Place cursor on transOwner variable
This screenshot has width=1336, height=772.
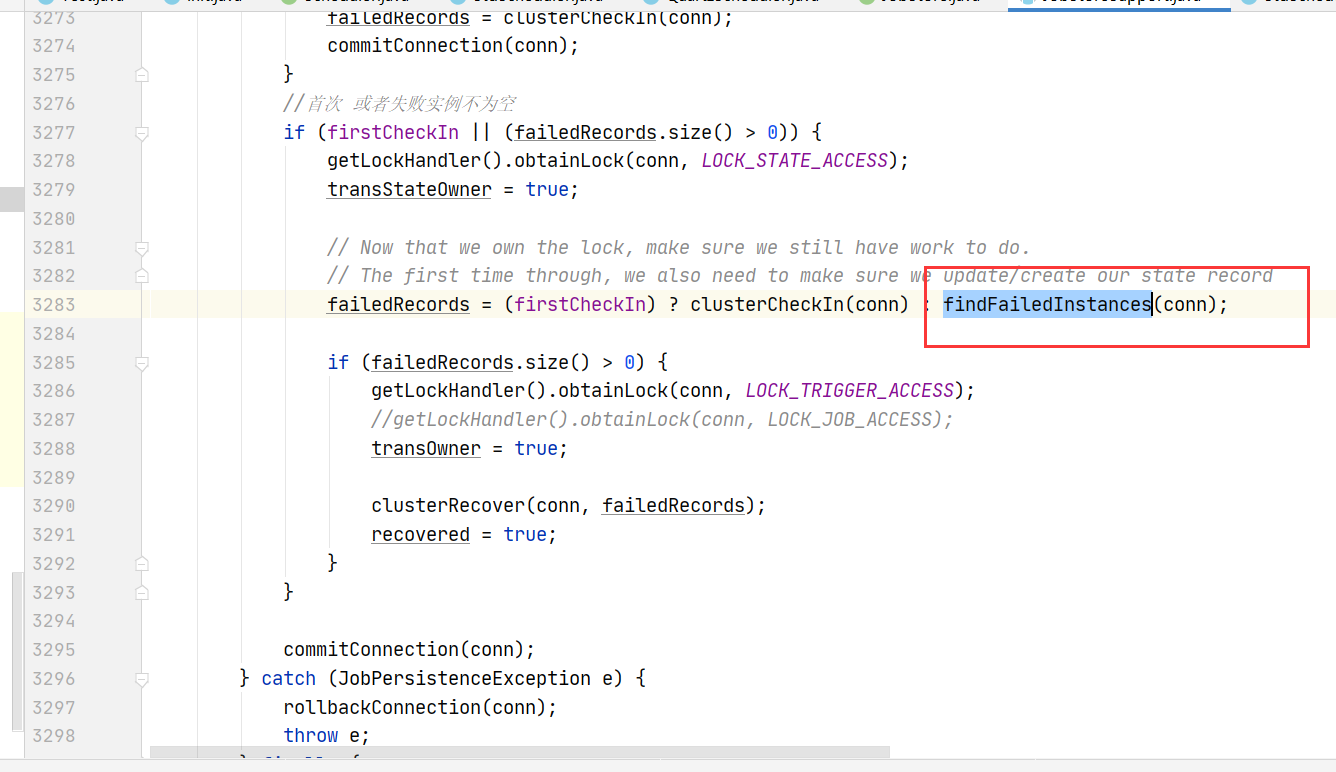[426, 448]
